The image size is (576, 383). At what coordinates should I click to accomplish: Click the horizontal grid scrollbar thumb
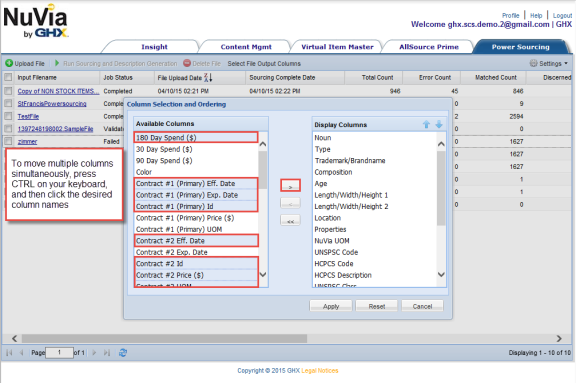click(164, 338)
